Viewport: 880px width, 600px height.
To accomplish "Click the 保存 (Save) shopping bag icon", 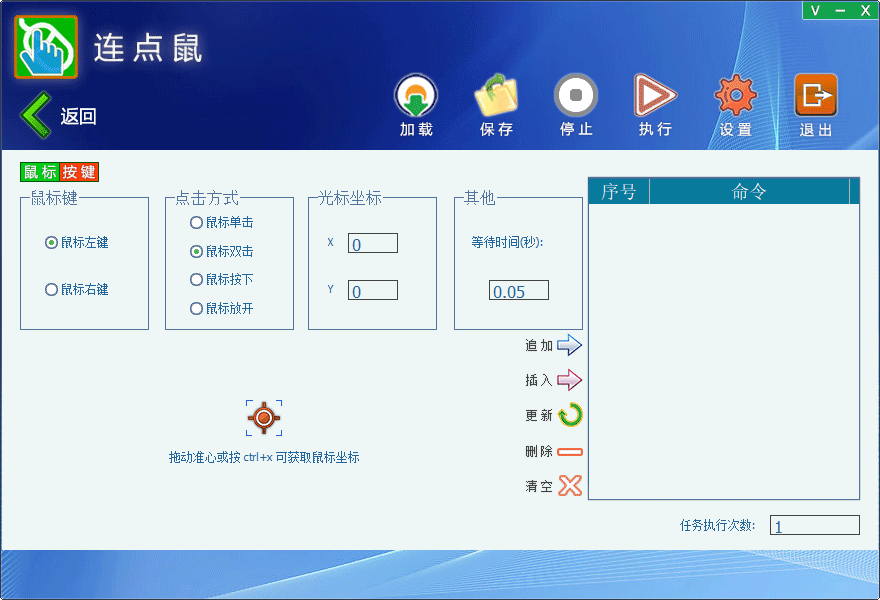I will tap(496, 96).
